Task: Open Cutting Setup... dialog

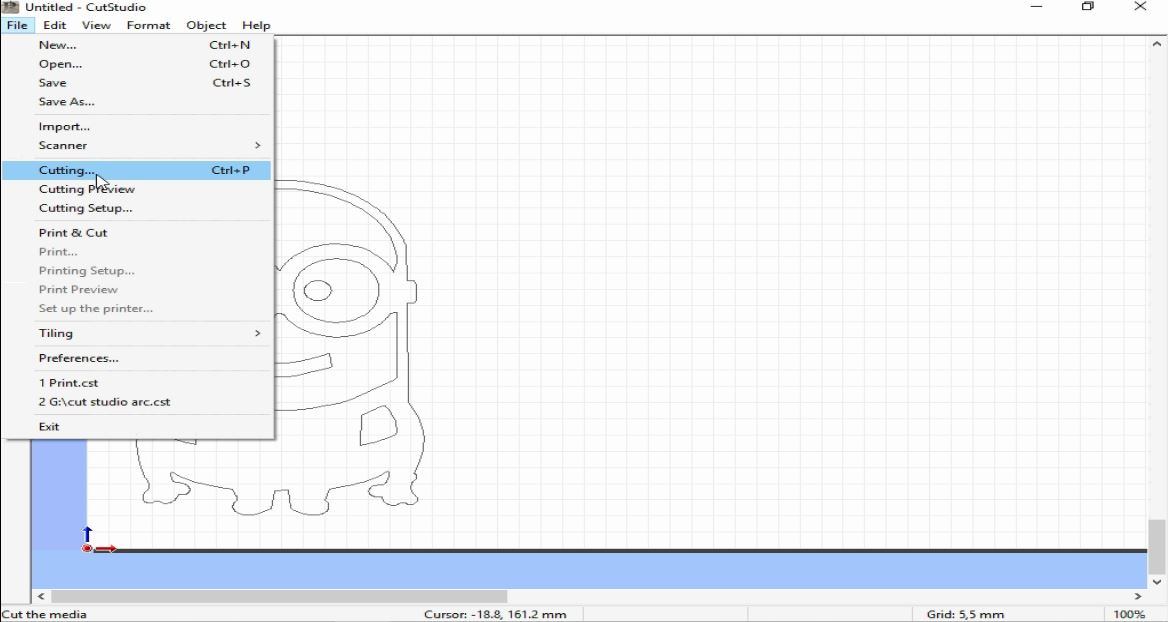Action: 136,208
